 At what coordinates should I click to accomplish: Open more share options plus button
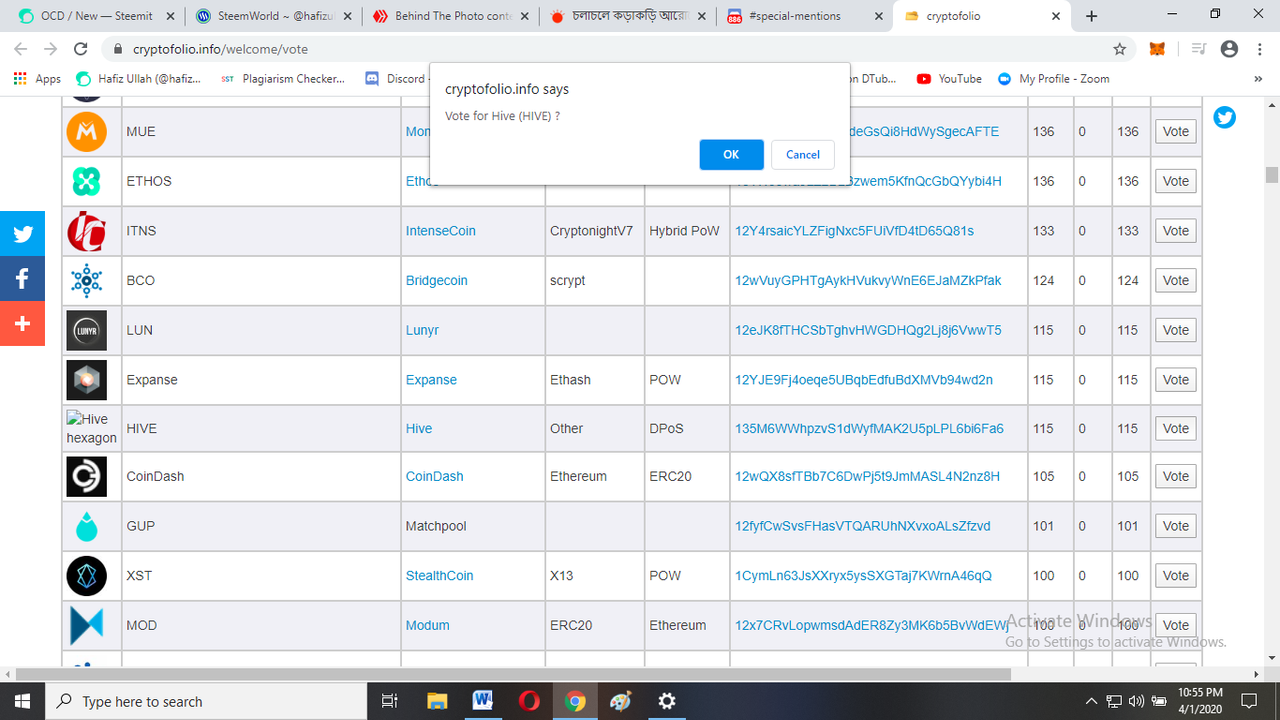[22, 324]
